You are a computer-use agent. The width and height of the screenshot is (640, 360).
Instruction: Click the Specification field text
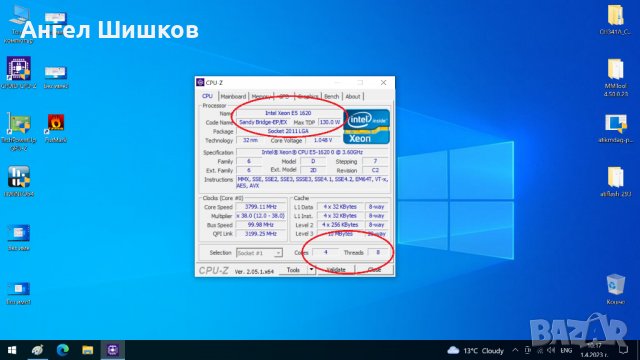point(312,152)
